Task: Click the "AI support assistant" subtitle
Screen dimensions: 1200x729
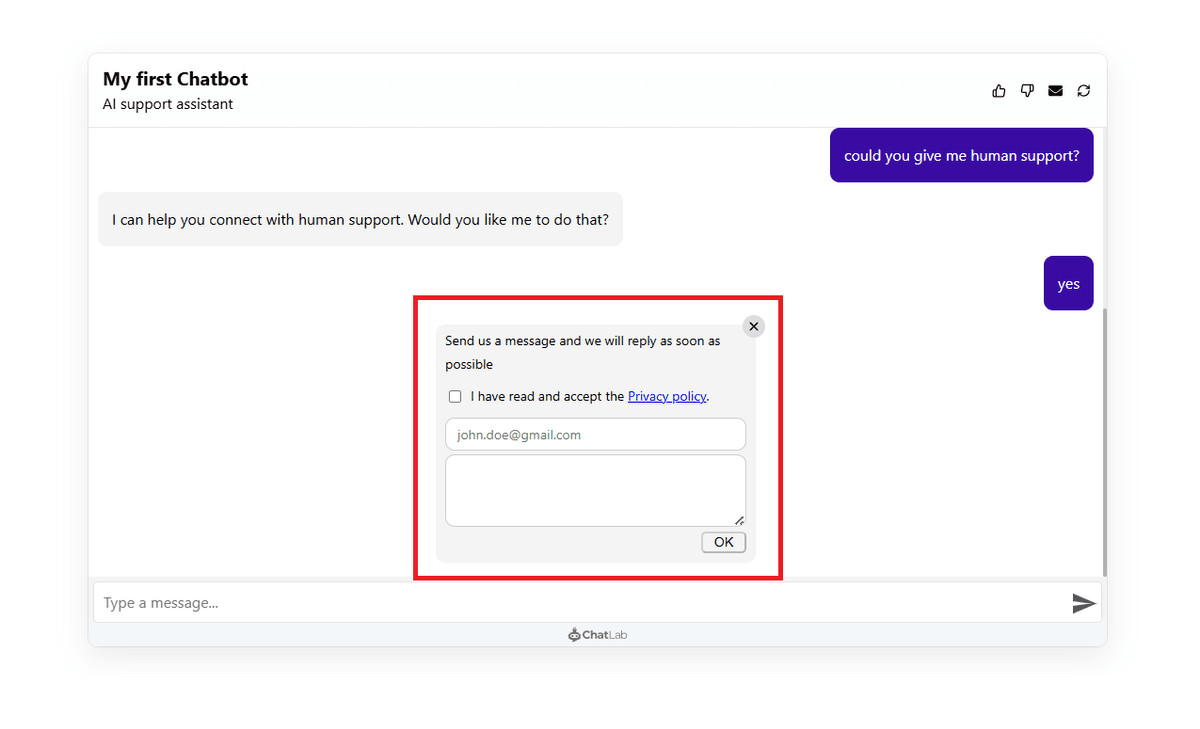Action: point(168,104)
